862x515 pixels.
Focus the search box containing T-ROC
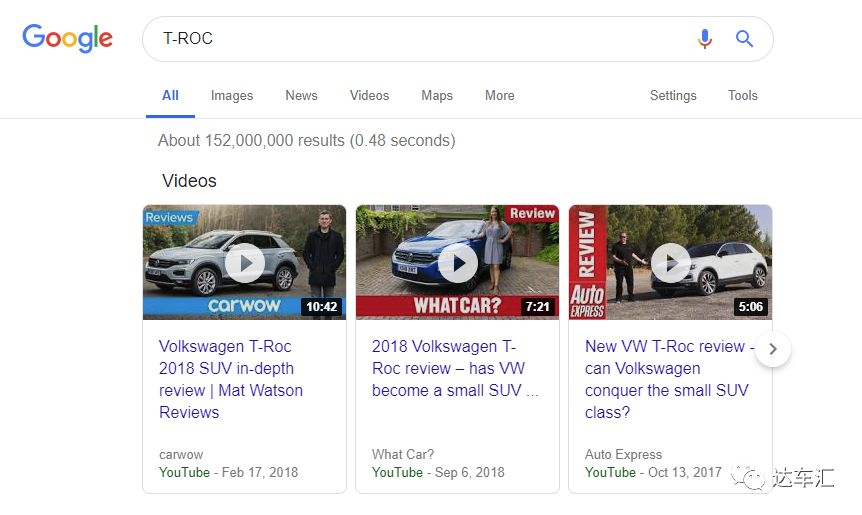[458, 39]
